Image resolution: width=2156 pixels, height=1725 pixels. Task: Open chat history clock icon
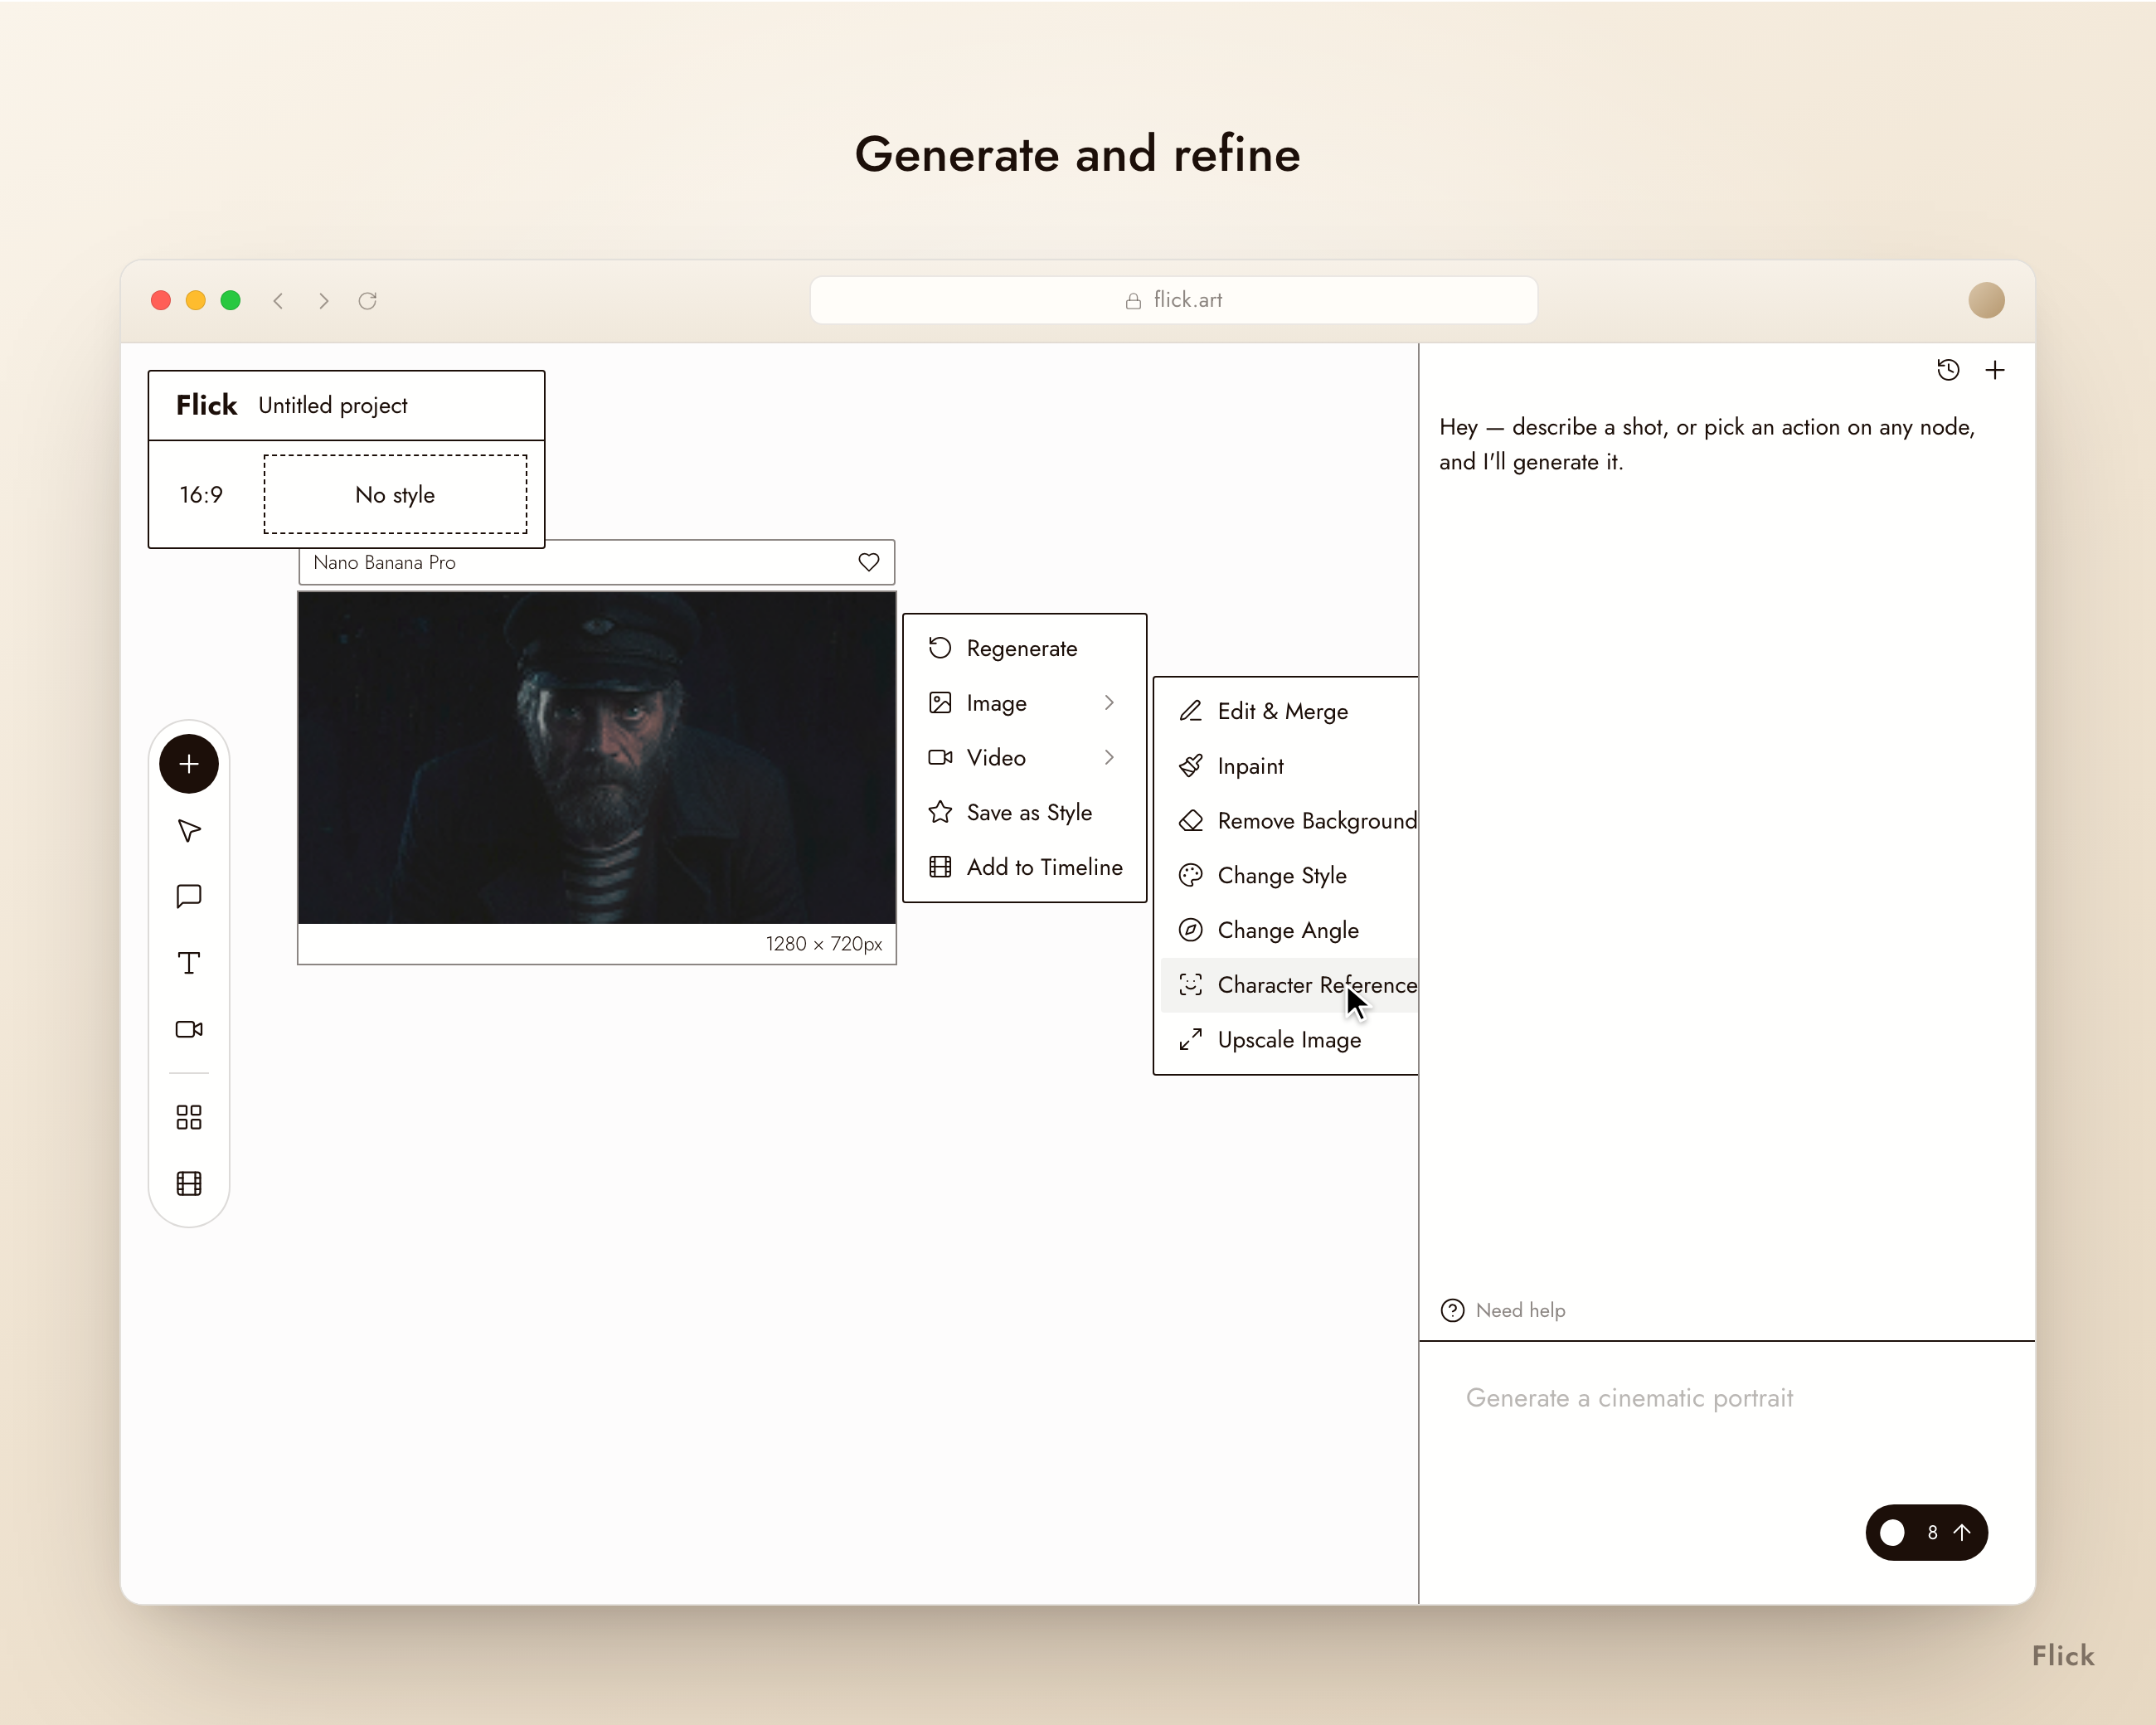pos(1947,370)
